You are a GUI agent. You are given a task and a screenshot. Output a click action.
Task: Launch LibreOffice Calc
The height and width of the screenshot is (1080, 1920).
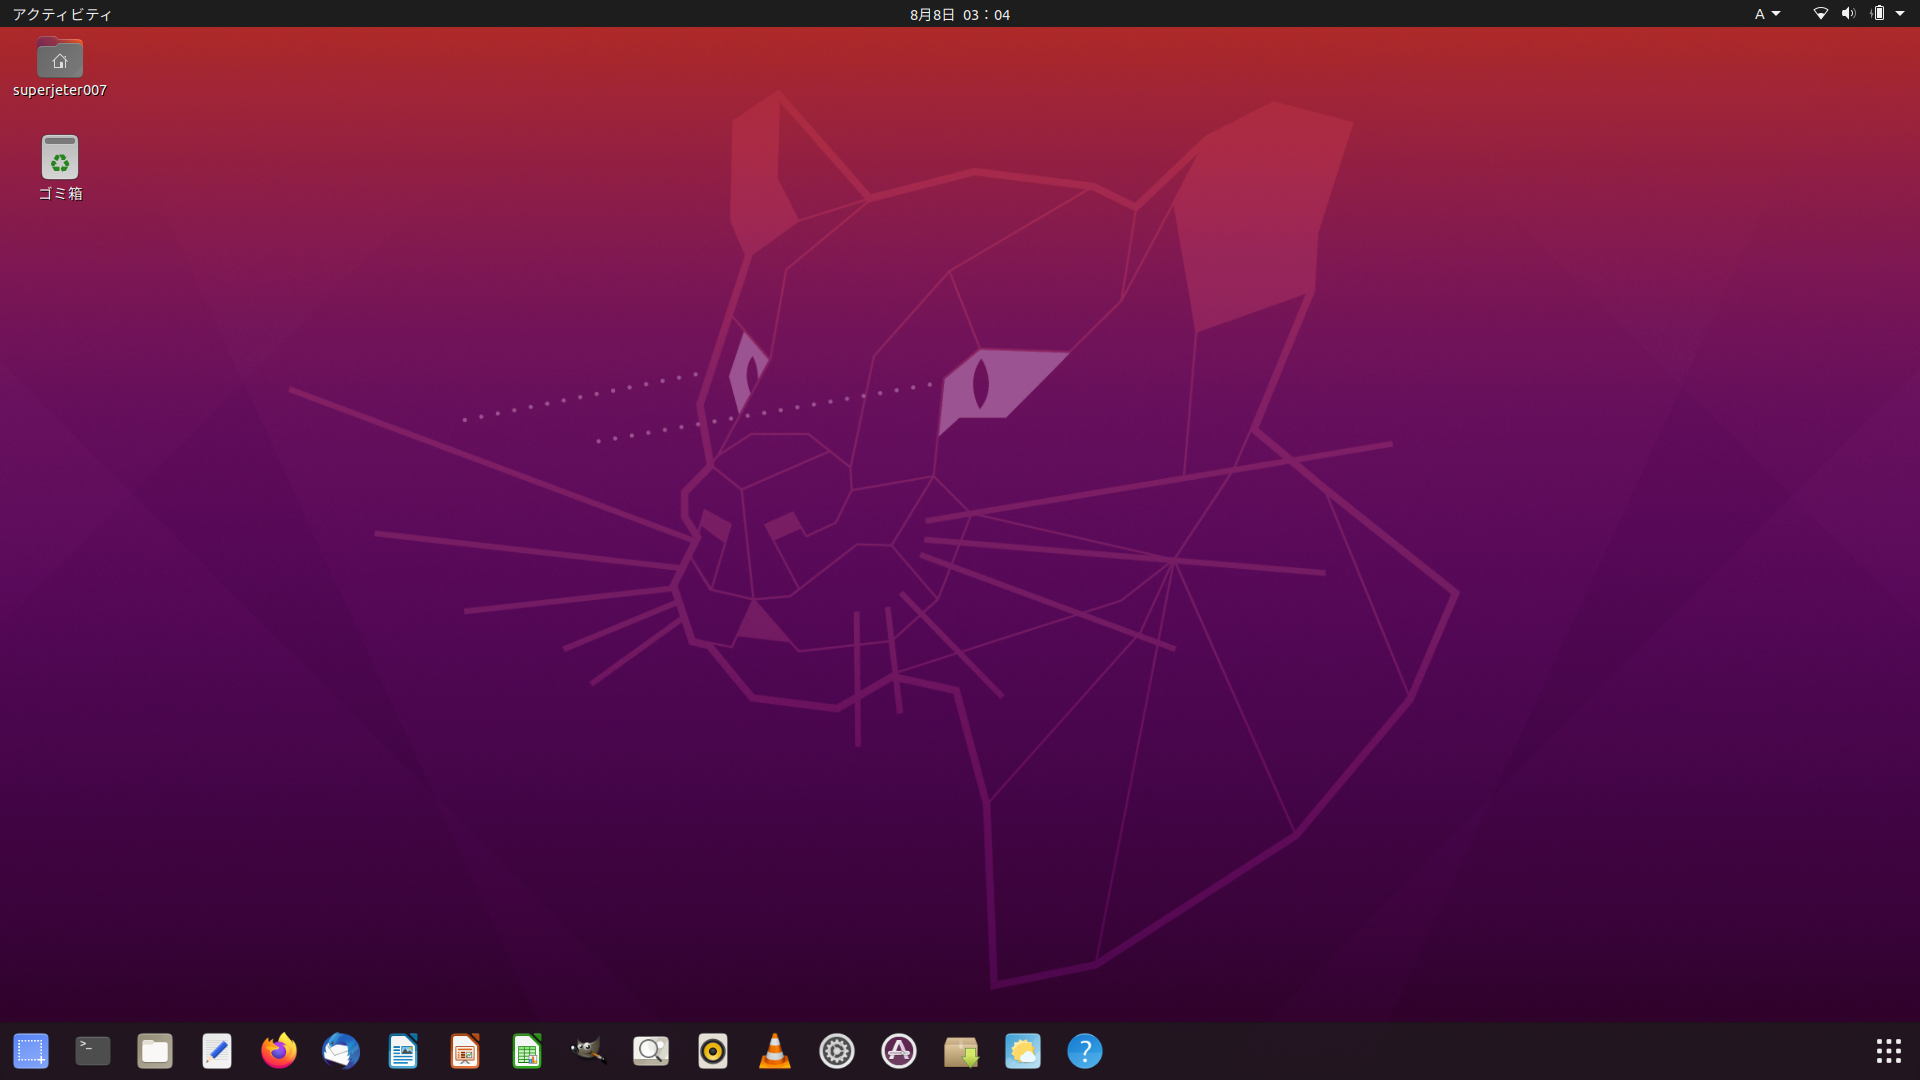pos(527,1051)
